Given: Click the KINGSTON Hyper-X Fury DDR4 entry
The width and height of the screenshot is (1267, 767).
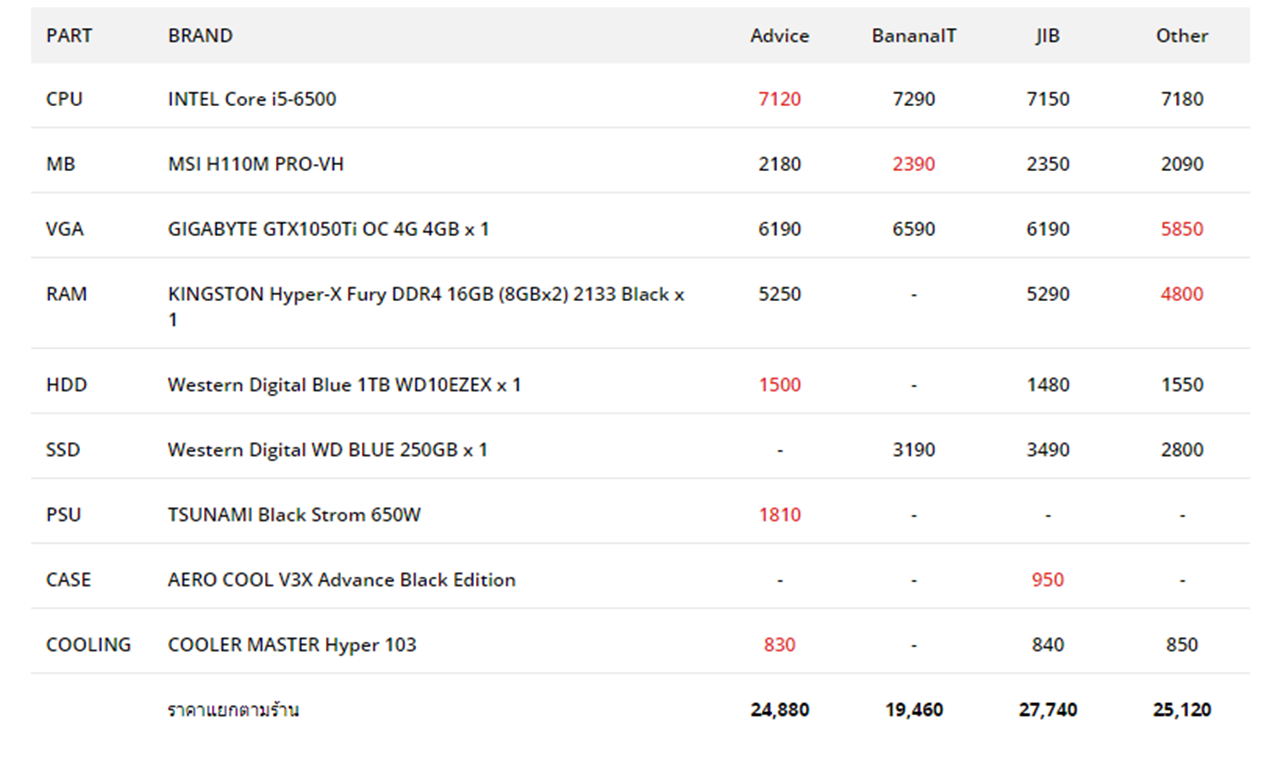Looking at the screenshot, I should point(426,295).
